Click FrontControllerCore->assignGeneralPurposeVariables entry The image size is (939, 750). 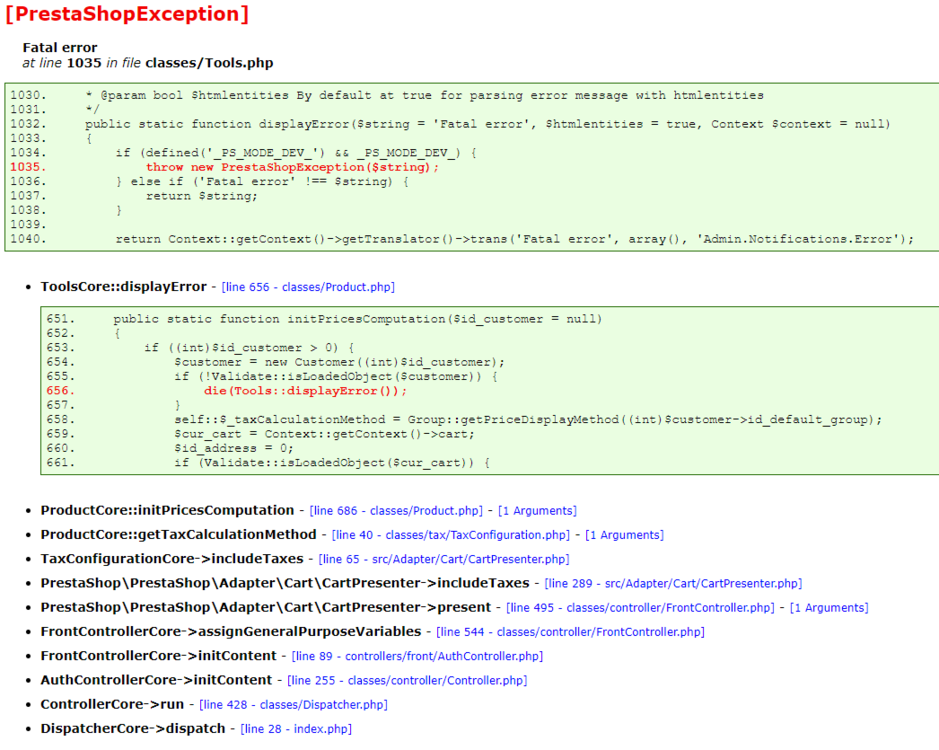[231, 631]
